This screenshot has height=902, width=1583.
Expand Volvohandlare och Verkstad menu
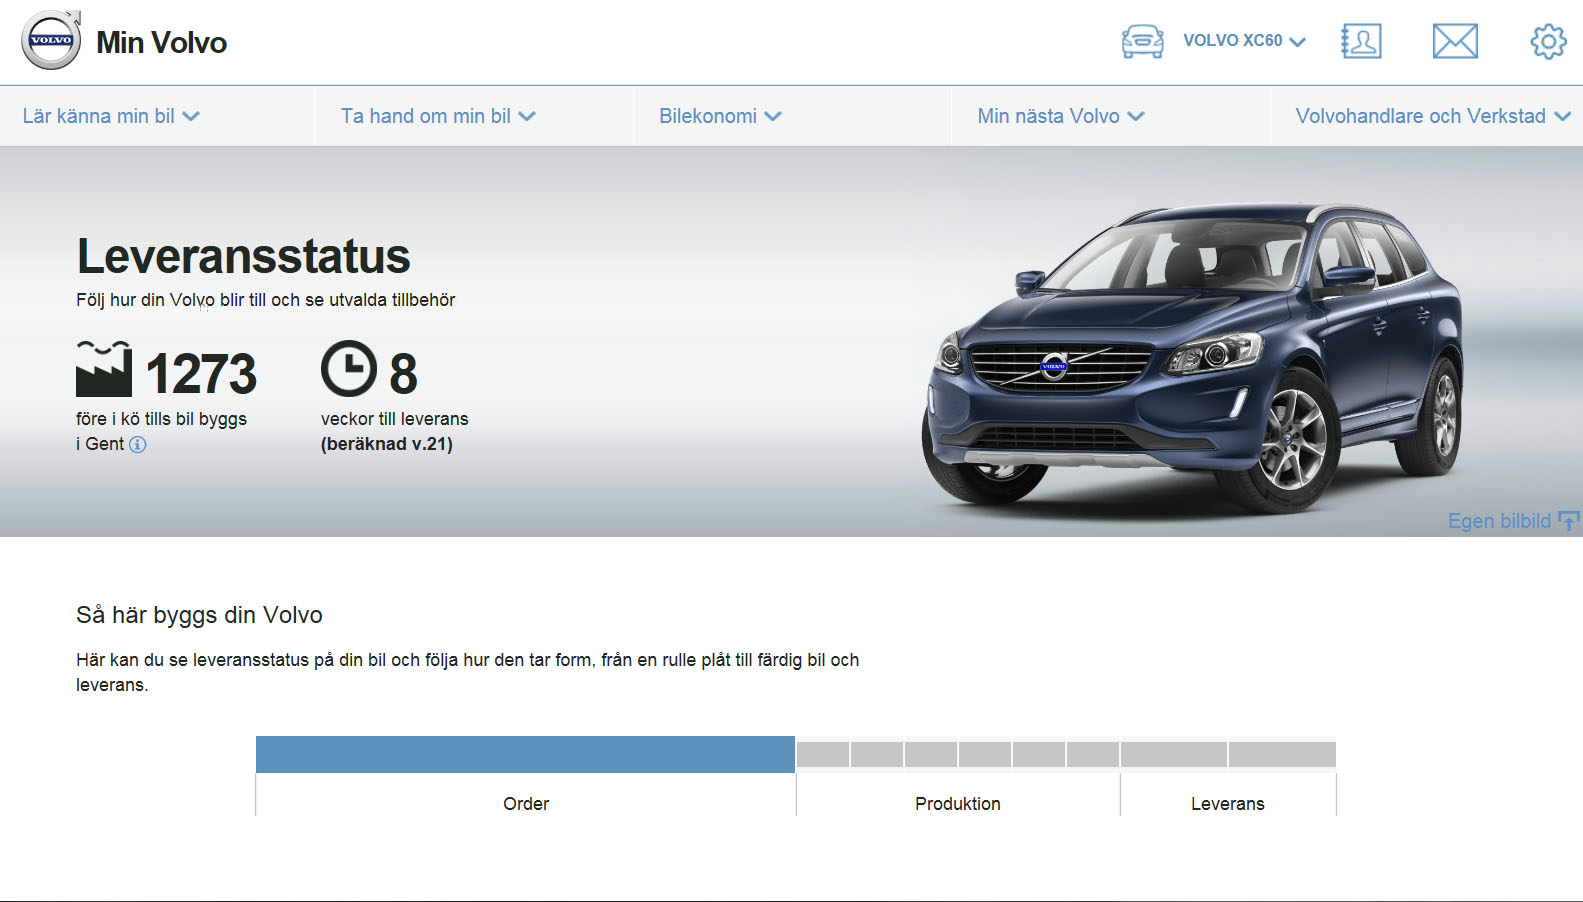point(1432,116)
